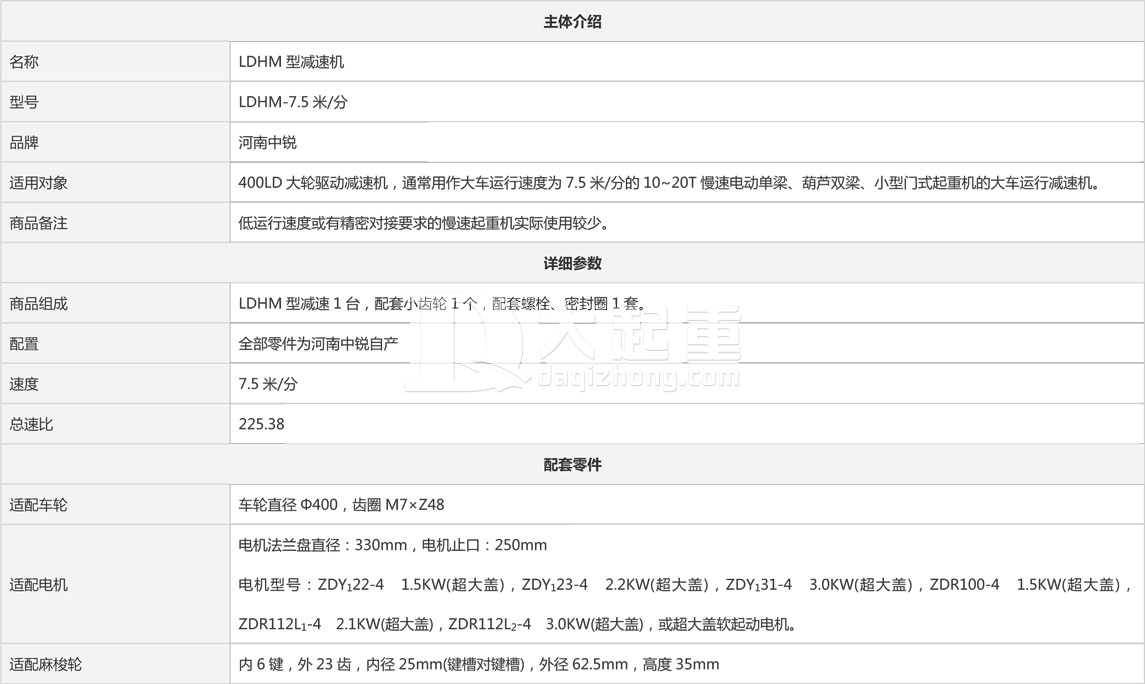Select the 配置 label cell
The width and height of the screenshot is (1145, 684).
pyautogui.click(x=115, y=344)
